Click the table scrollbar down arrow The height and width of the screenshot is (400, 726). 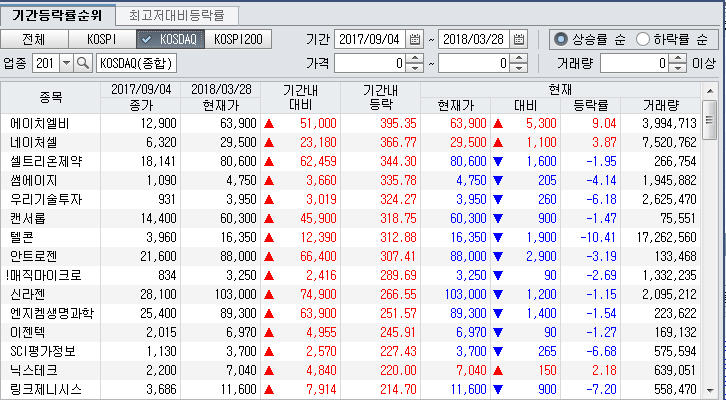tap(710, 391)
